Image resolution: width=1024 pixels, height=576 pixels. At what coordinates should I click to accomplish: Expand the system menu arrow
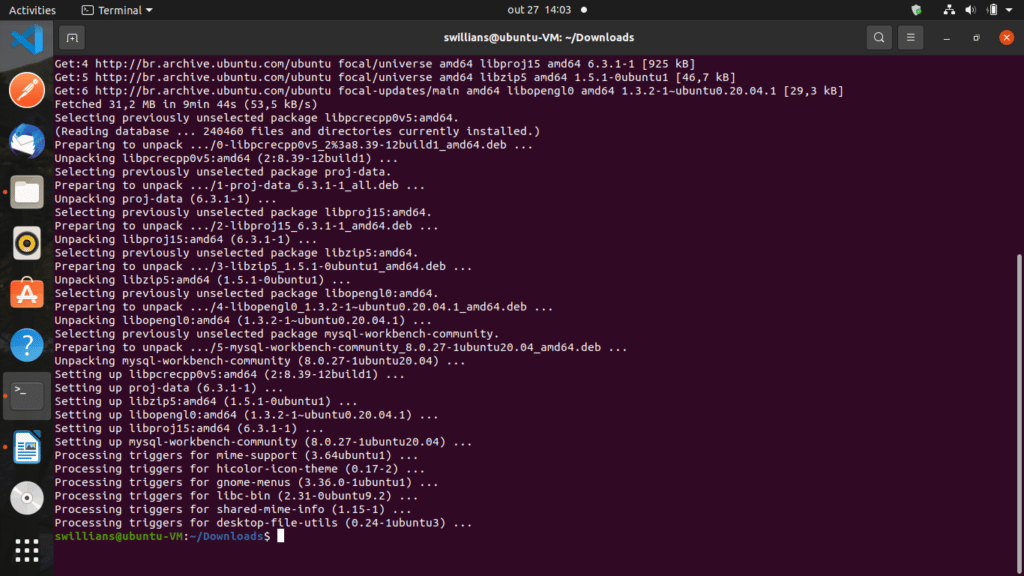tap(1009, 10)
